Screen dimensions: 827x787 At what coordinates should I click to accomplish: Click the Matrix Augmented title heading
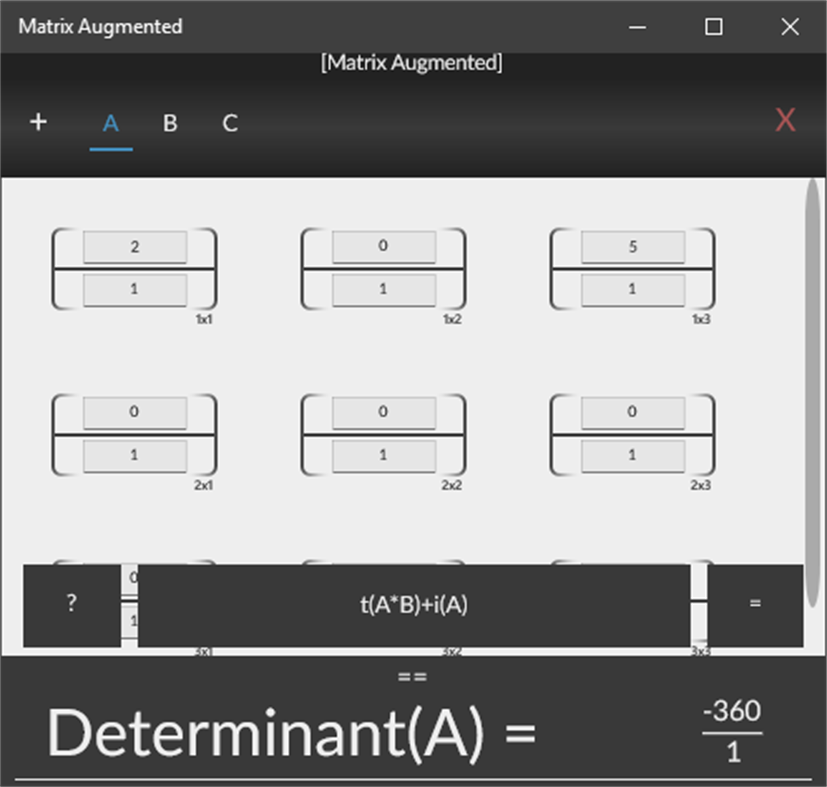pyautogui.click(x=100, y=26)
